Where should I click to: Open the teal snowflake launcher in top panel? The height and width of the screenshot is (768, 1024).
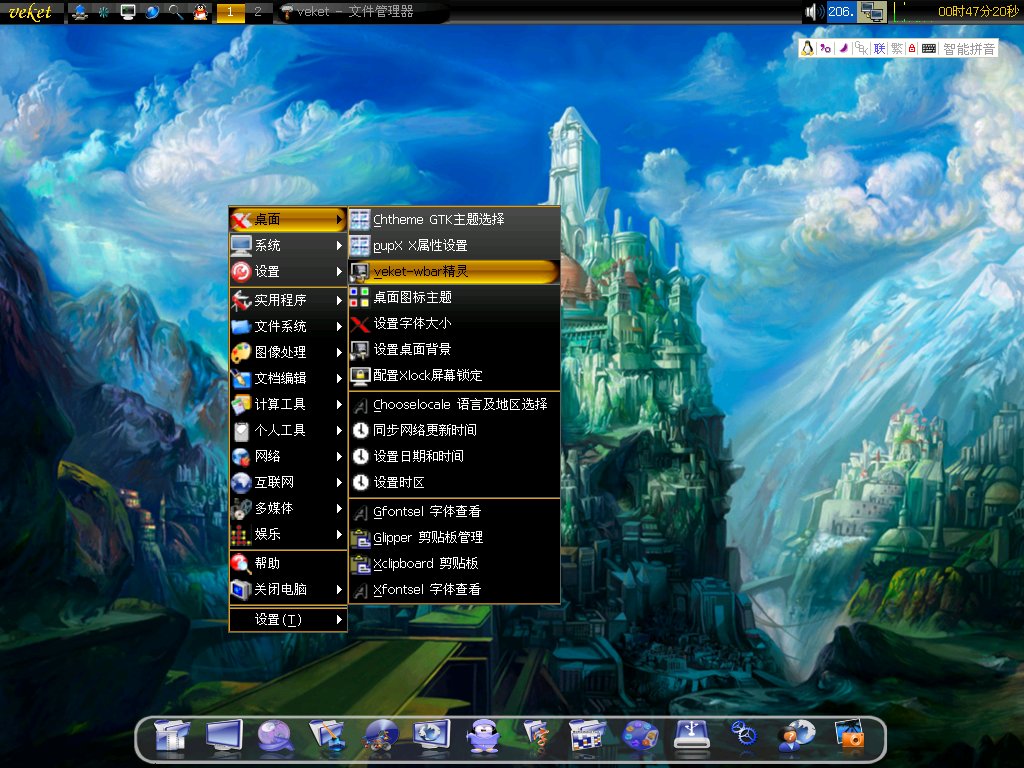click(103, 12)
